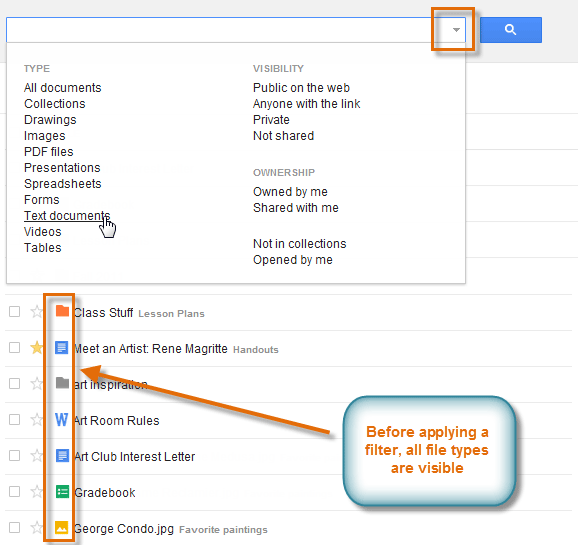Choose the Text documents filter
Screen dimensions: 578x545
tap(67, 216)
